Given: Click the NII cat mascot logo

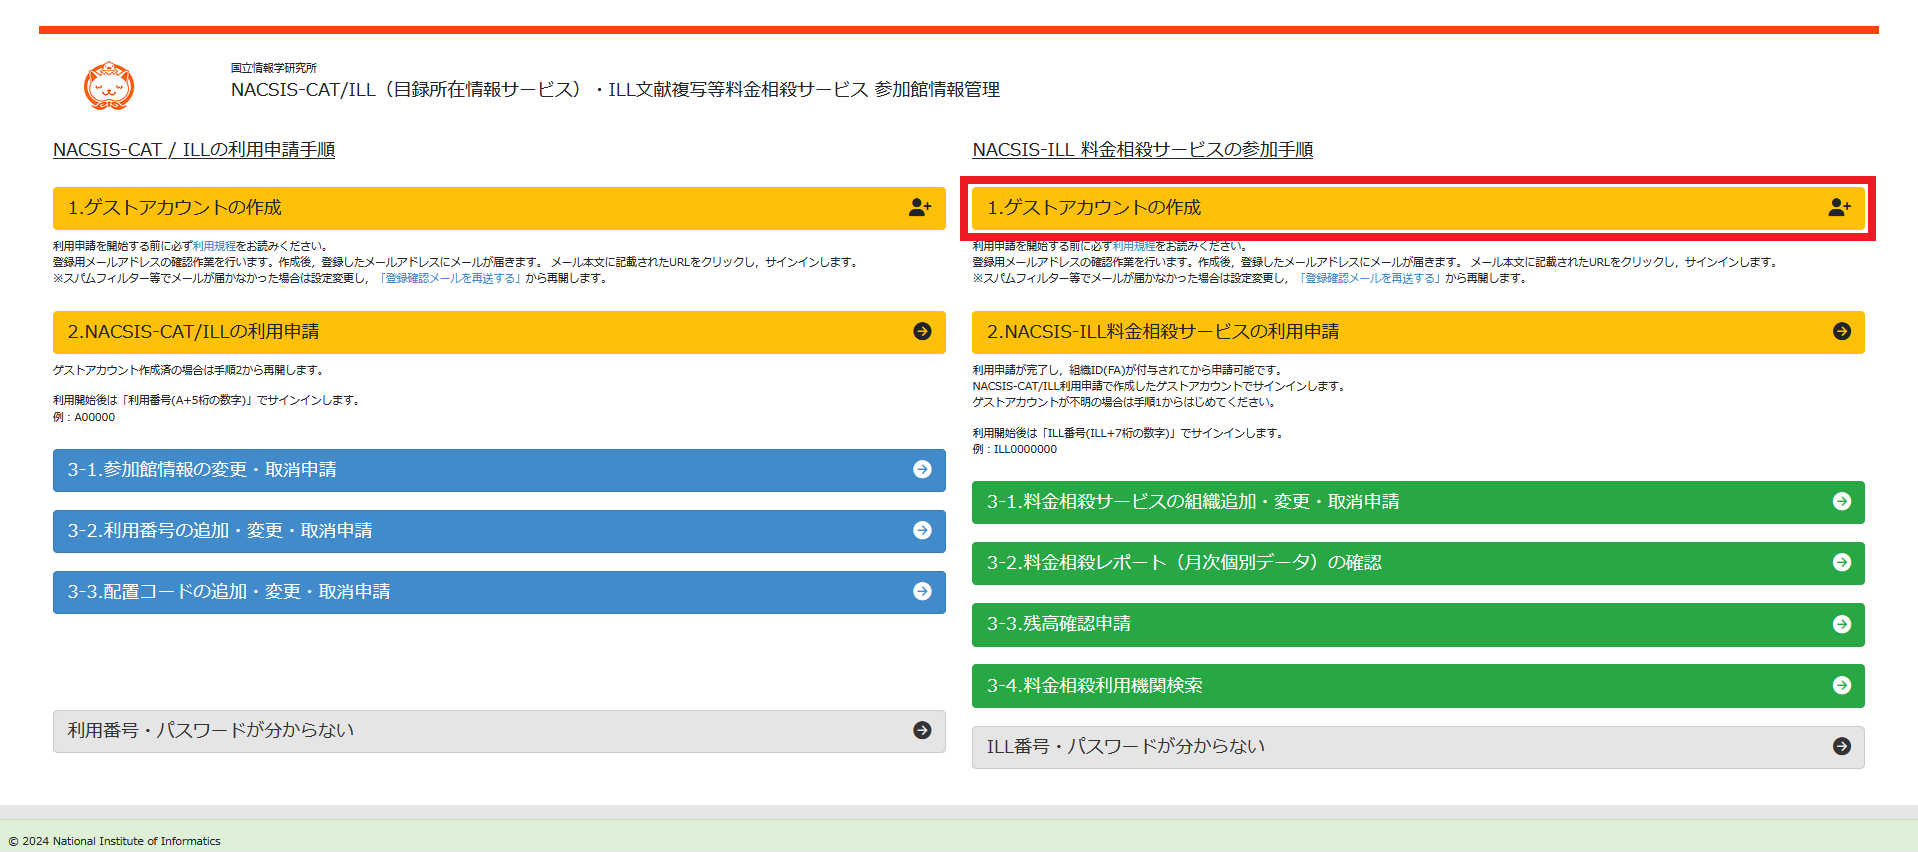Looking at the screenshot, I should point(109,86).
